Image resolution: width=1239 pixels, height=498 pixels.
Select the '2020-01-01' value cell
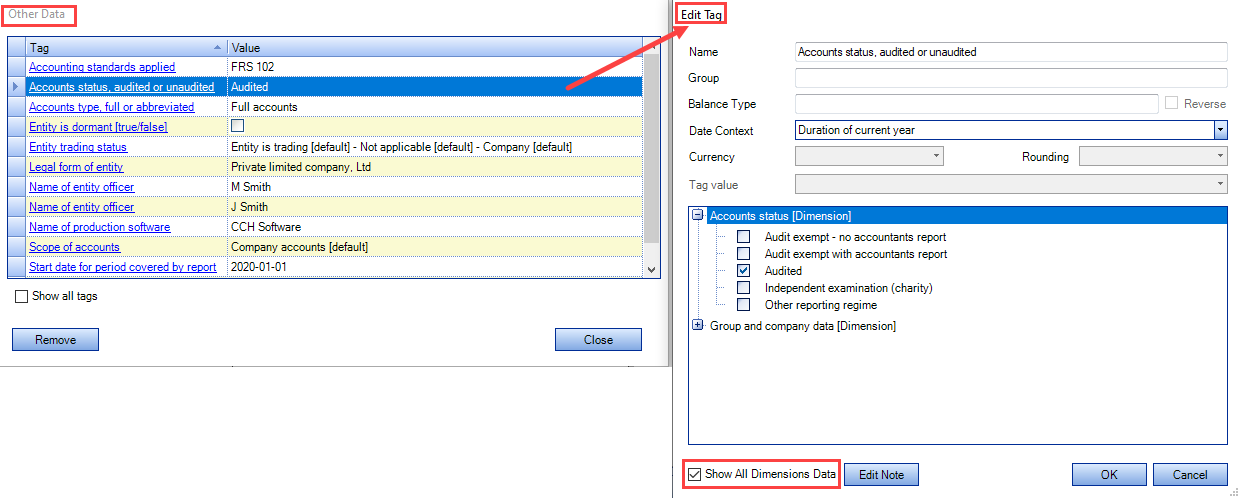435,267
